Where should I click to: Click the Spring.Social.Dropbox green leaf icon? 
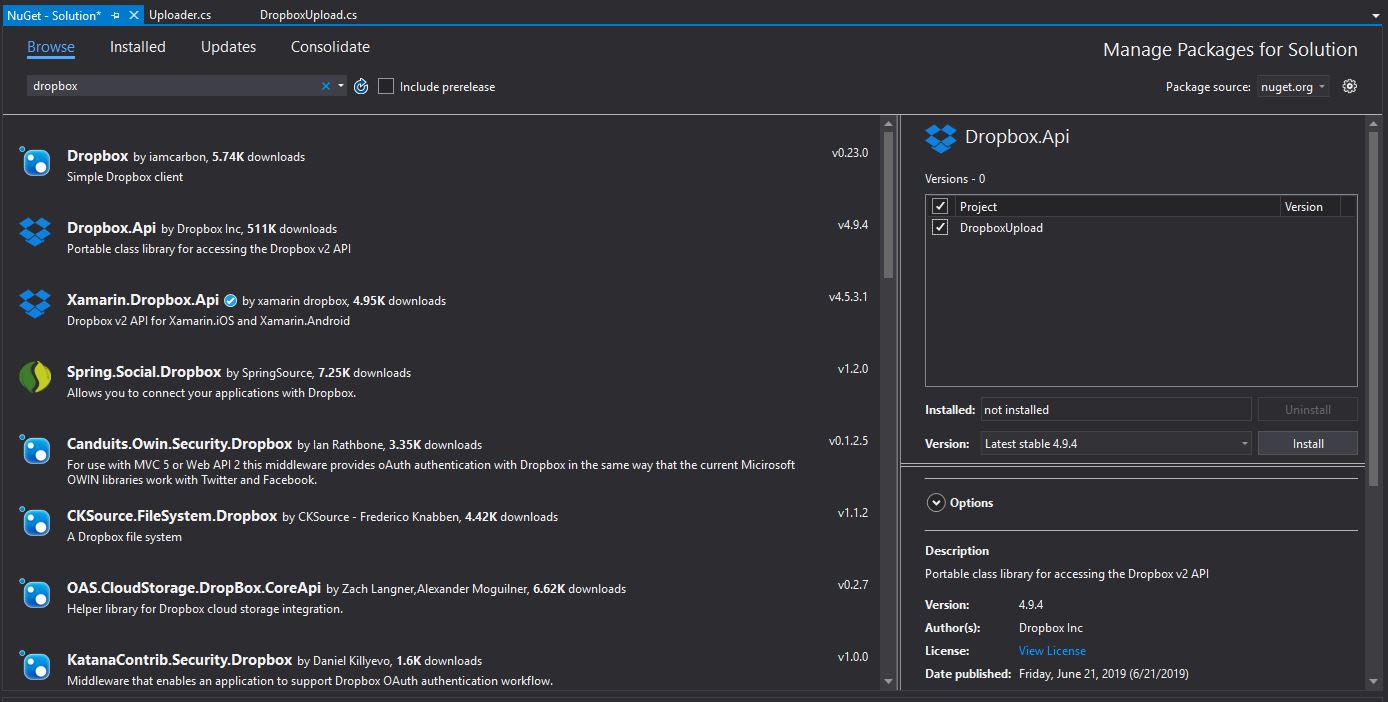35,377
